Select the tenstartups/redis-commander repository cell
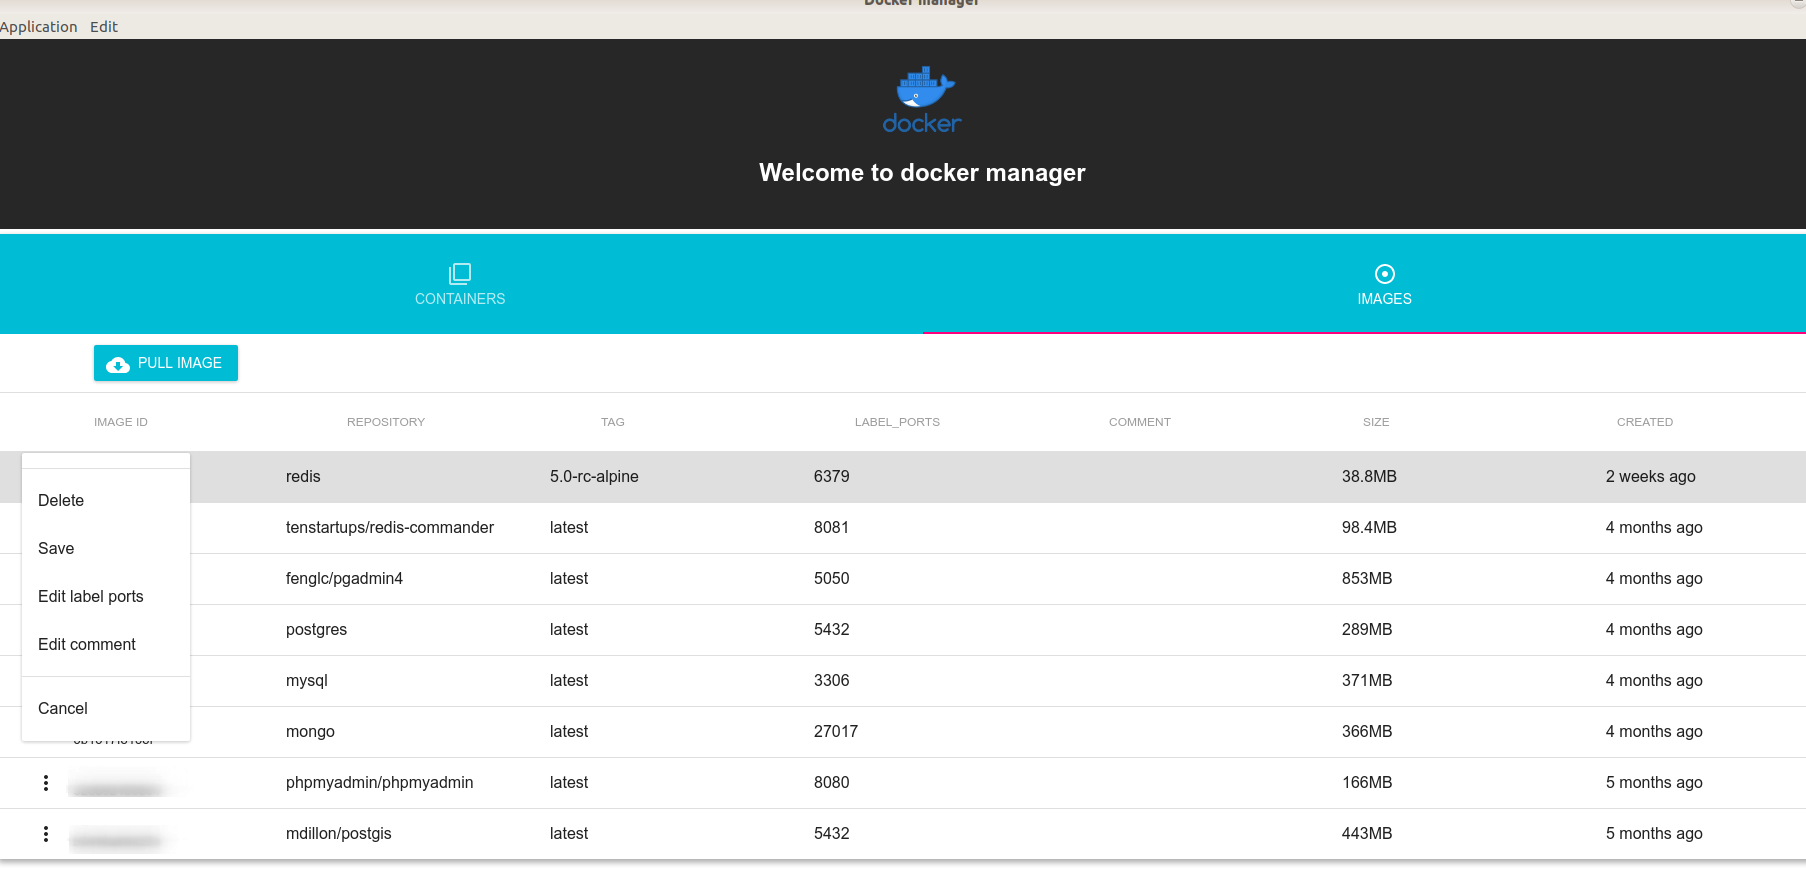The height and width of the screenshot is (873, 1806). [390, 528]
